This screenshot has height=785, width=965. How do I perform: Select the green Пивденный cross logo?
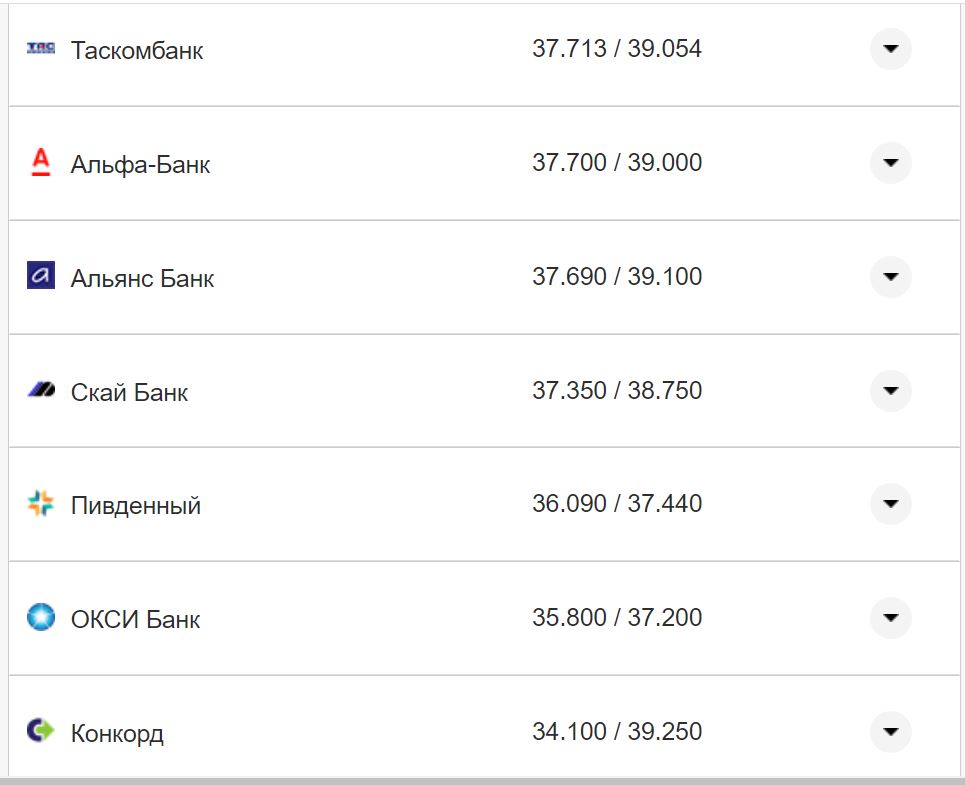[40, 505]
